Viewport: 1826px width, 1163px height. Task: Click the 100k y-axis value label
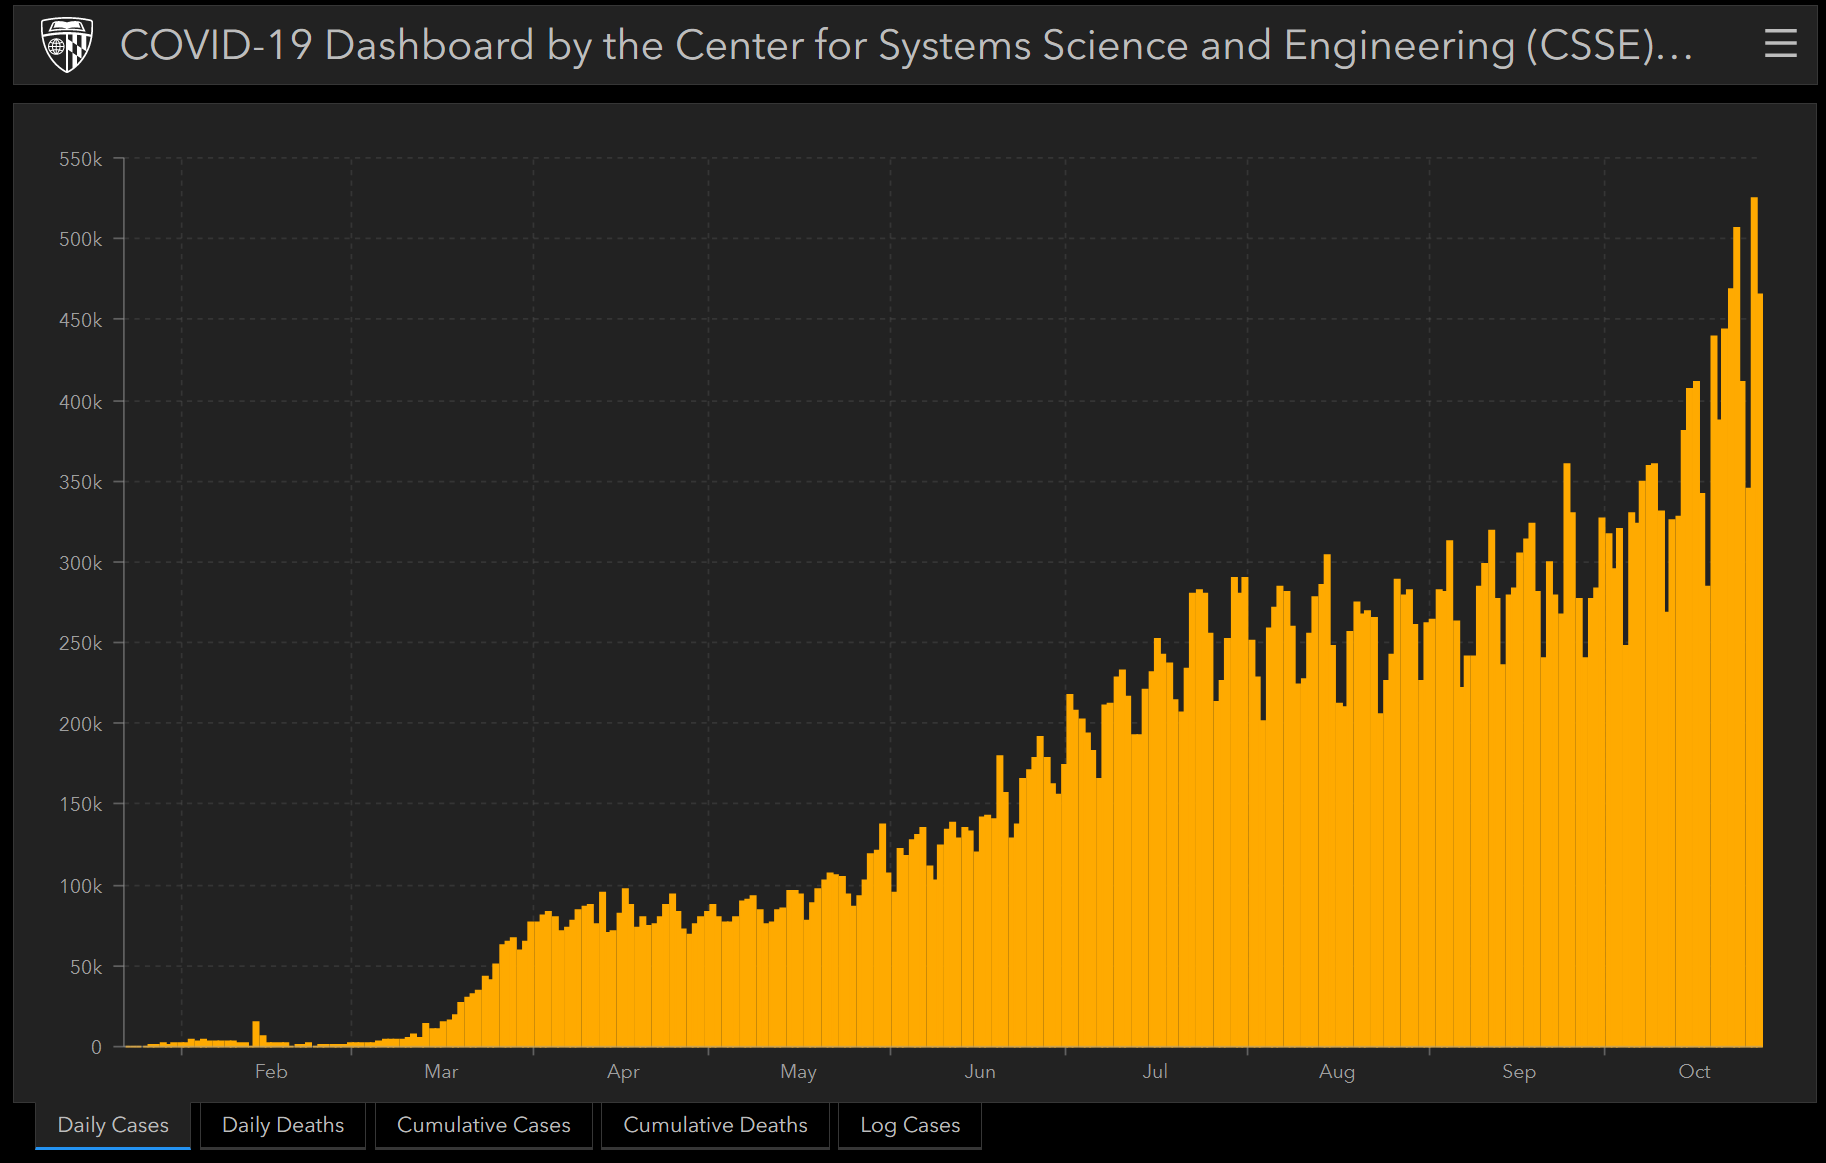(80, 886)
